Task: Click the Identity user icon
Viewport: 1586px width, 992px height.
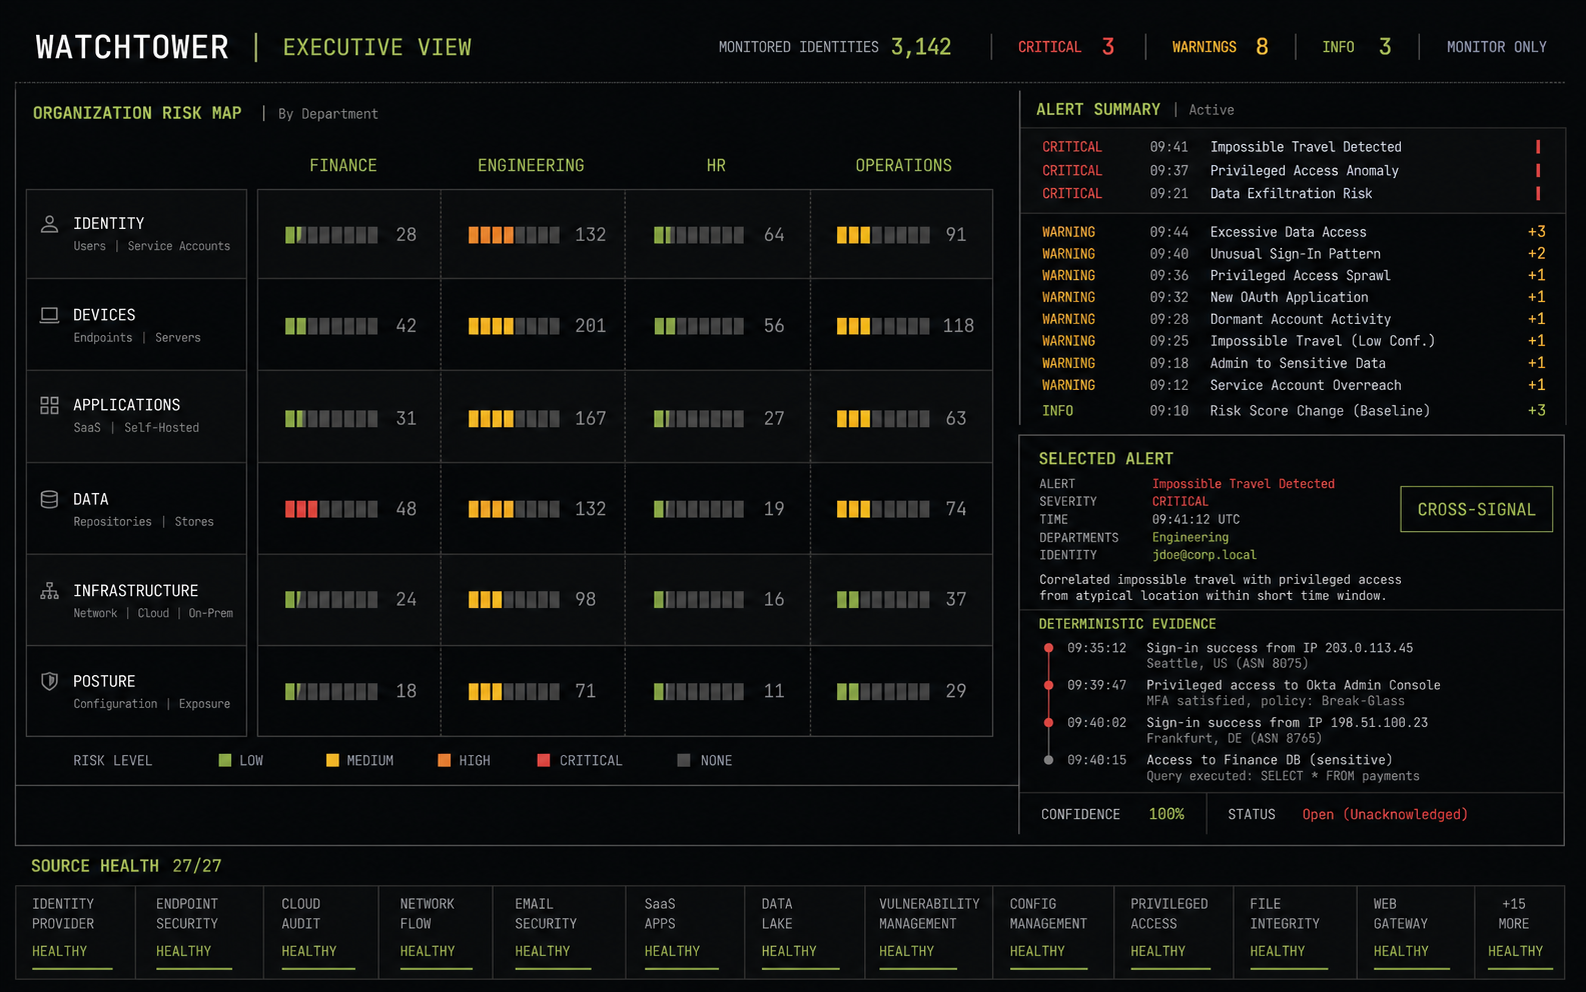Action: coord(49,224)
